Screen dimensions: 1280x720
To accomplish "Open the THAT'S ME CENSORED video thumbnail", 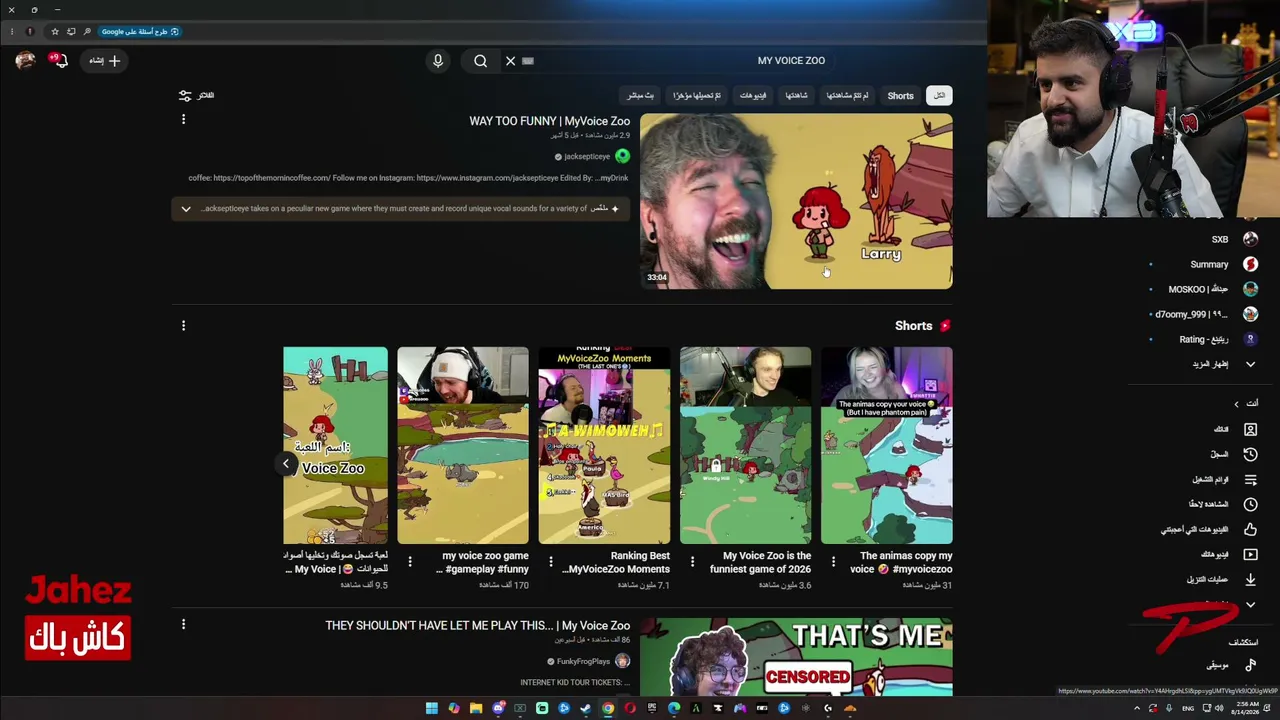I will 796,657.
